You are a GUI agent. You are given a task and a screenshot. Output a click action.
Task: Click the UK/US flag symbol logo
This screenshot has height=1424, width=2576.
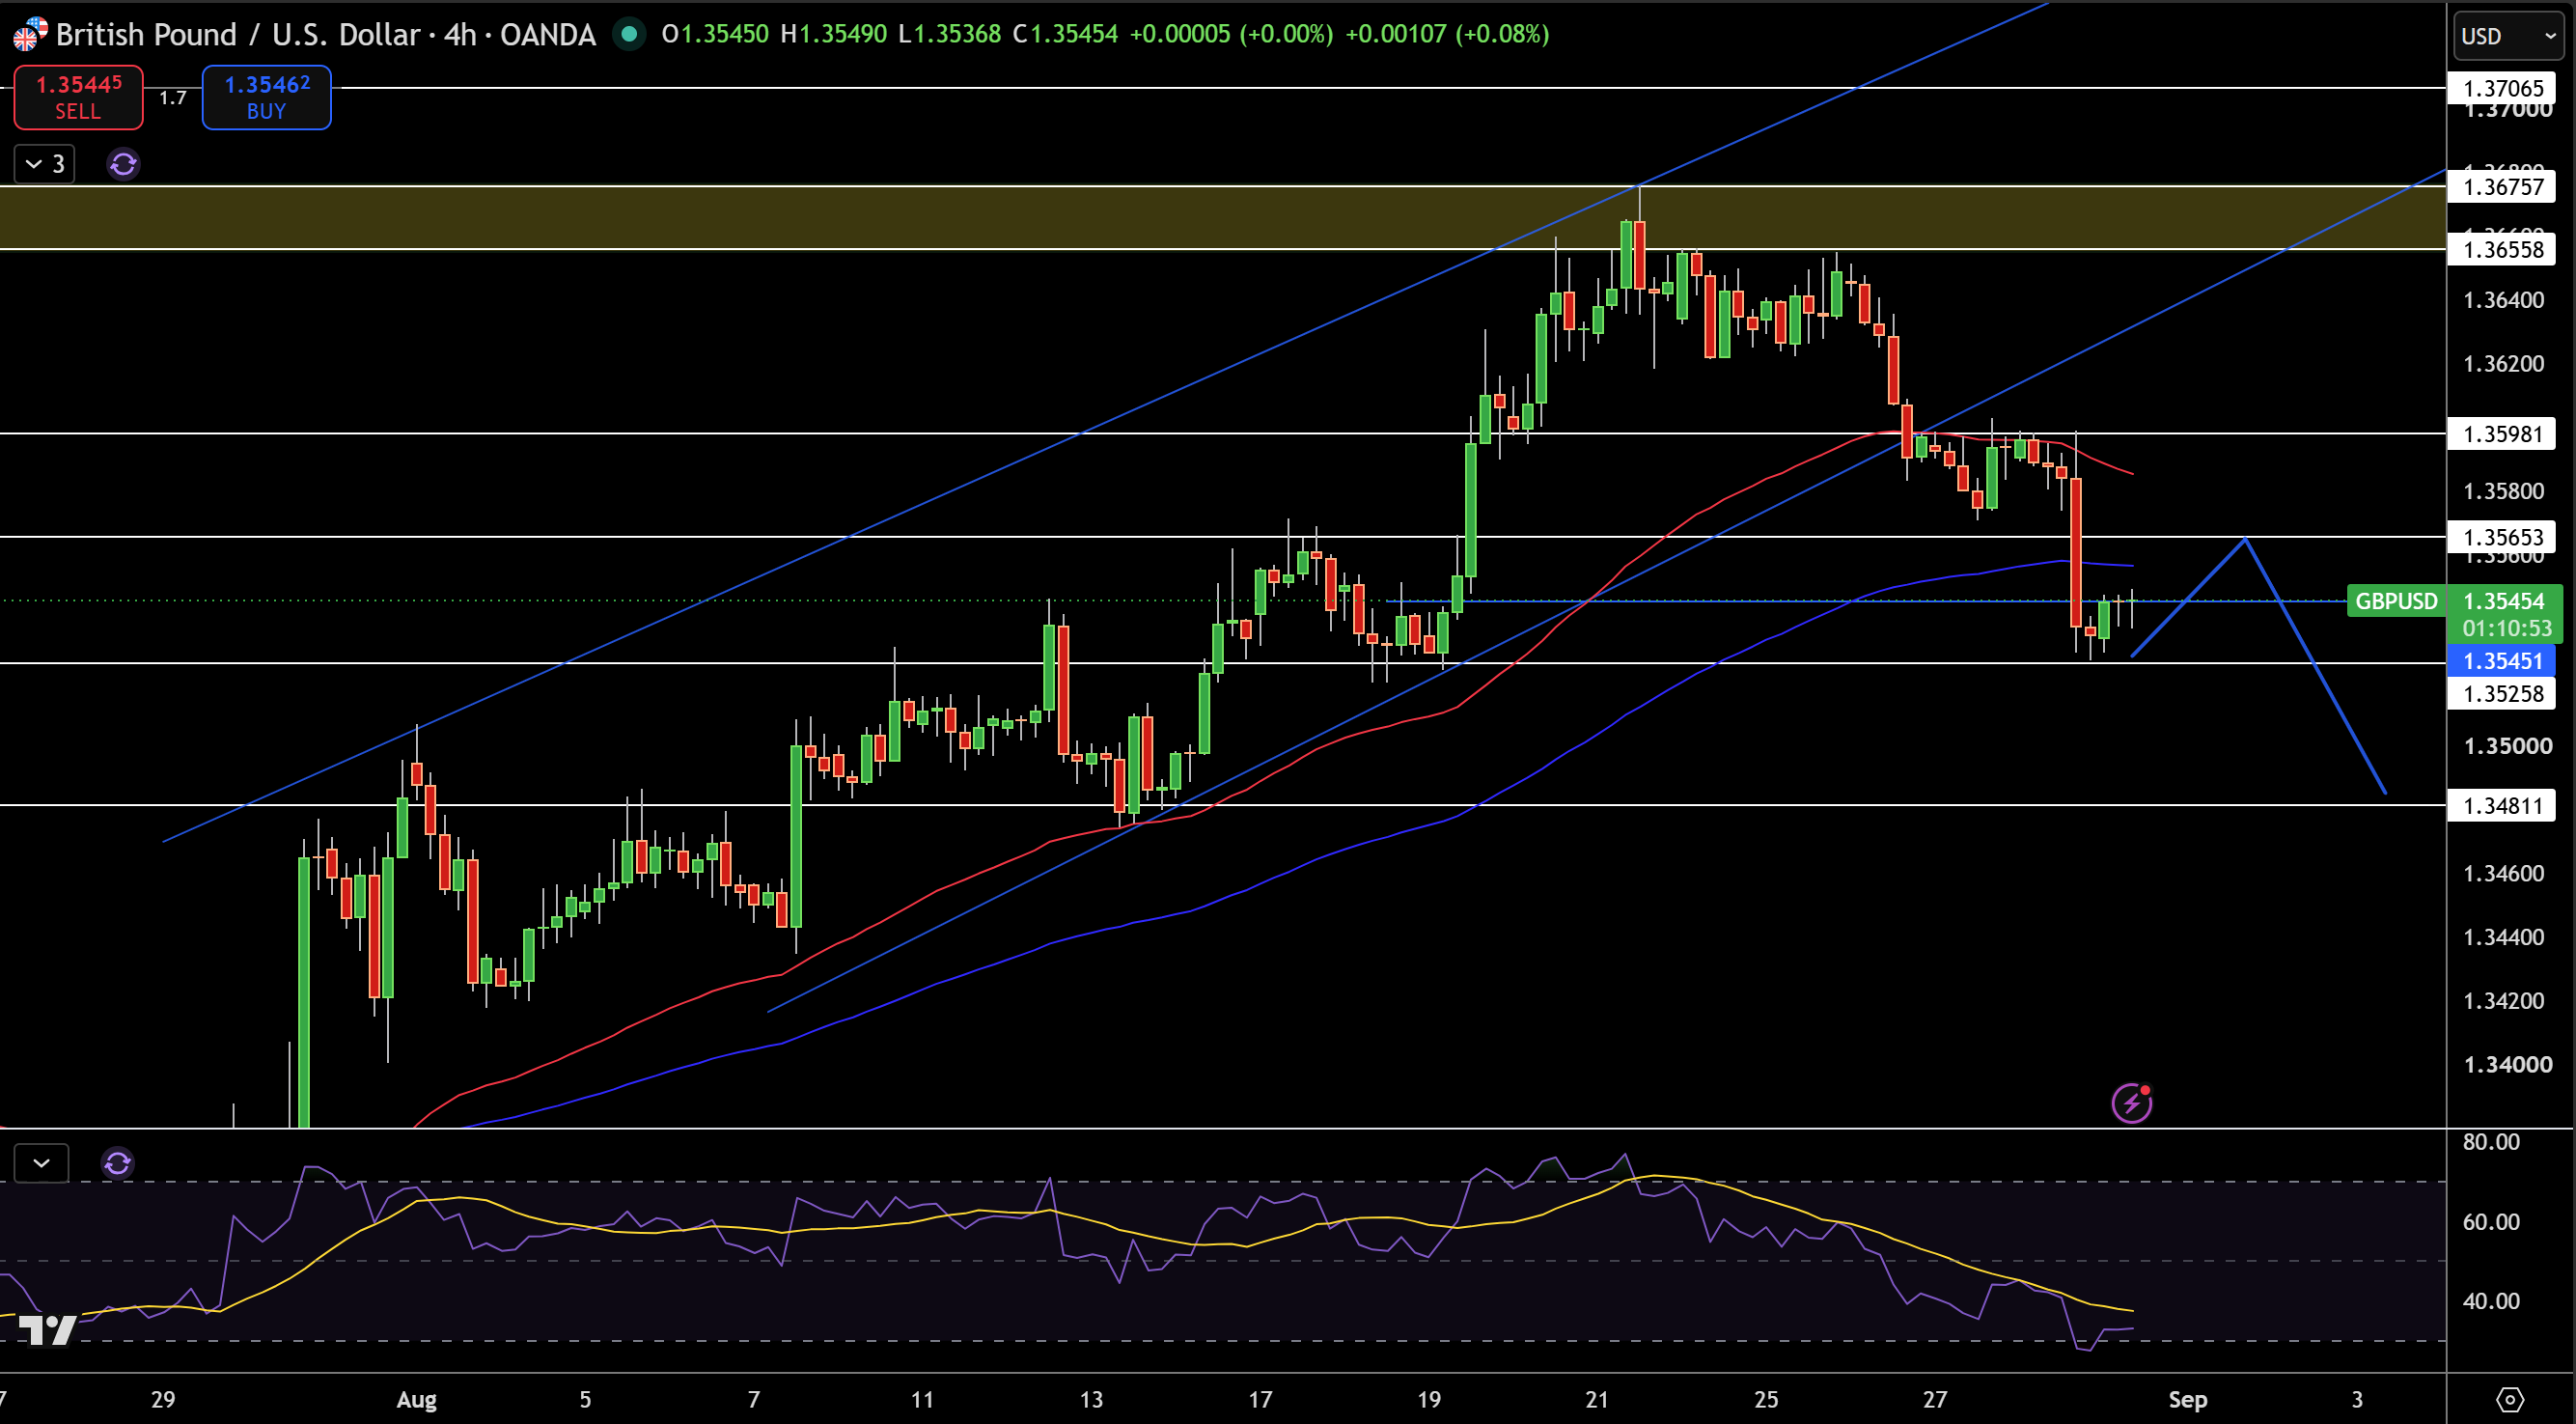point(28,34)
